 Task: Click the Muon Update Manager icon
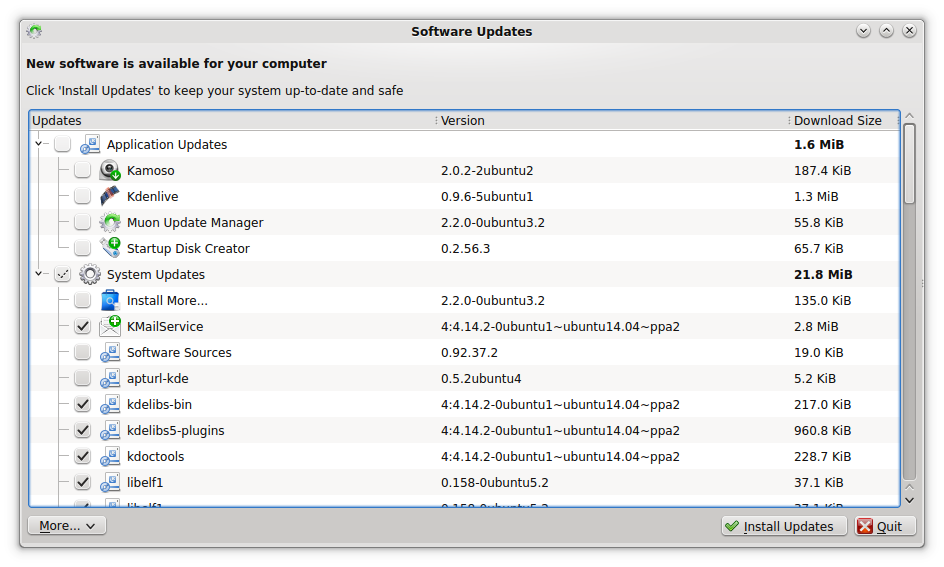click(110, 222)
